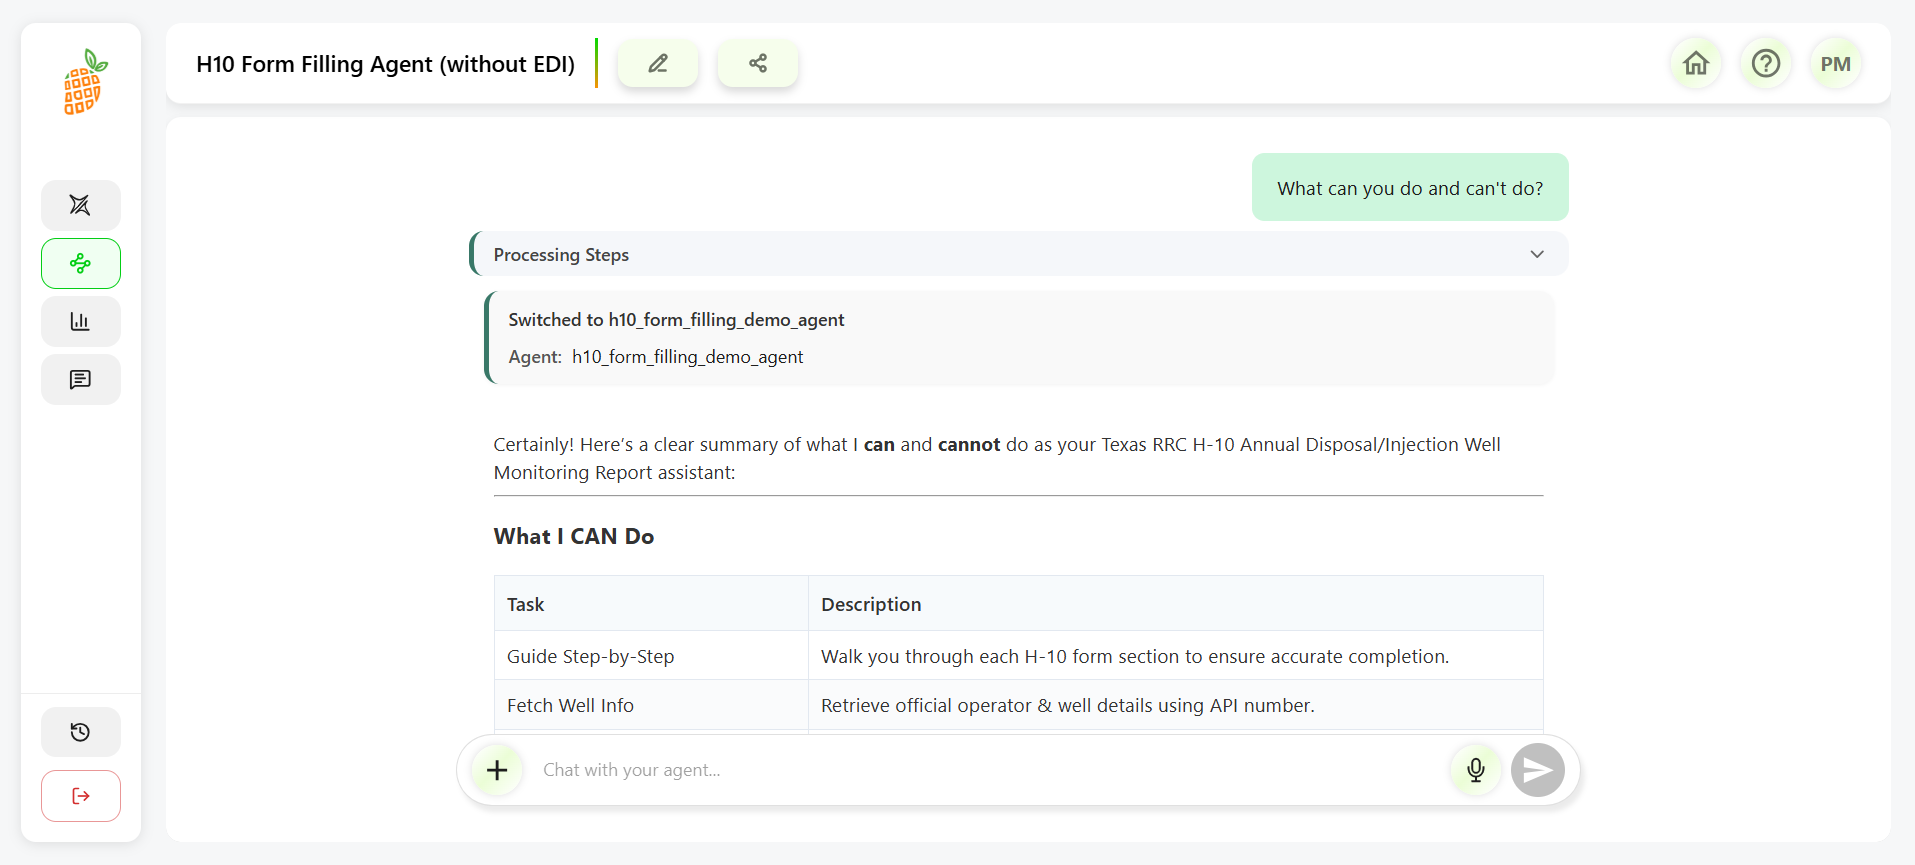Viewport: 1915px width, 865px height.
Task: Open the chat messages sidebar section
Action: pos(80,380)
